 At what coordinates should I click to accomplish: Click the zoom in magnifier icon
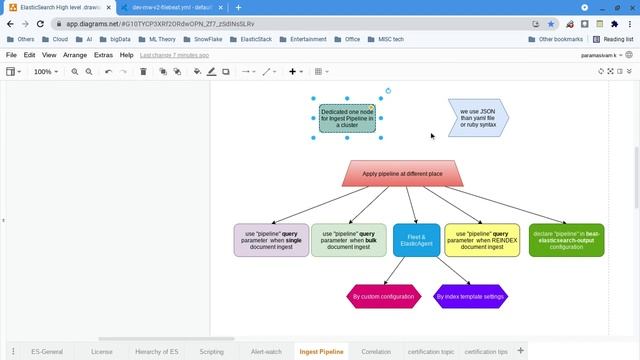pos(75,72)
